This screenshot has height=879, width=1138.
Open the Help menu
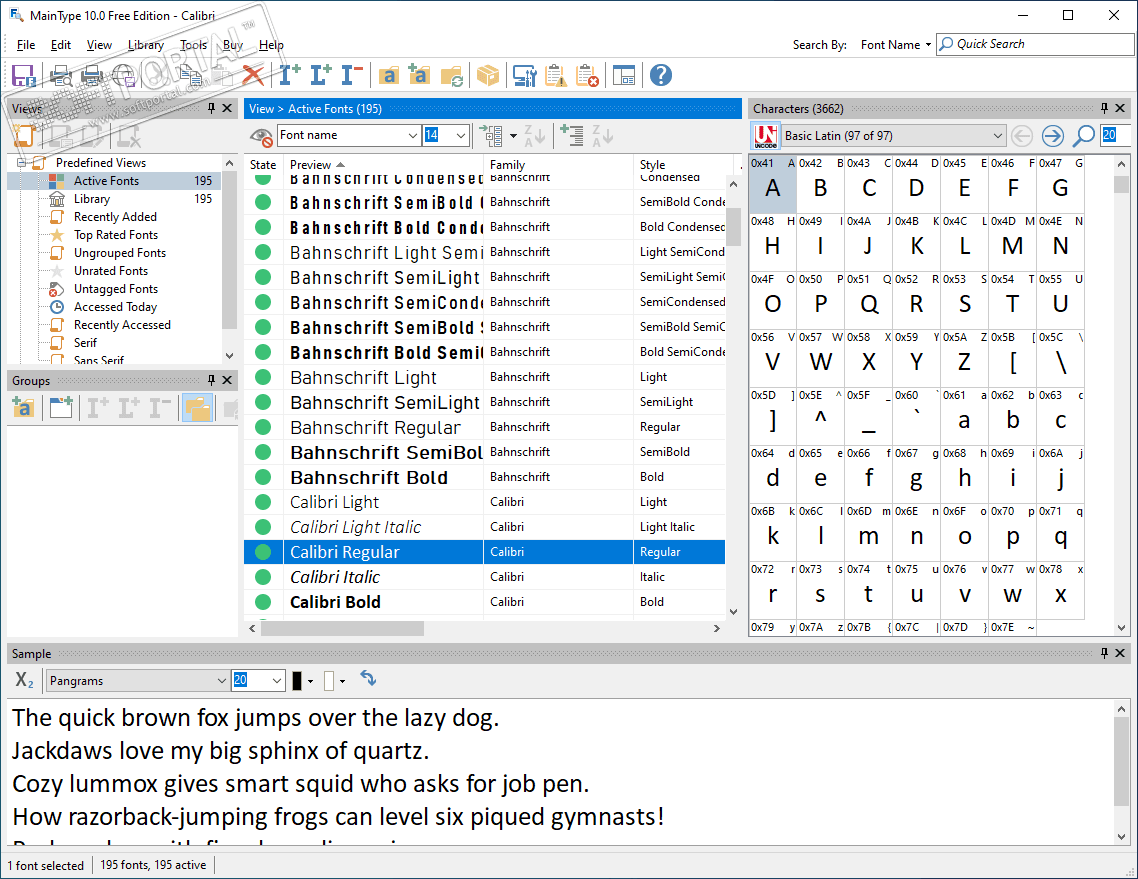click(x=271, y=45)
